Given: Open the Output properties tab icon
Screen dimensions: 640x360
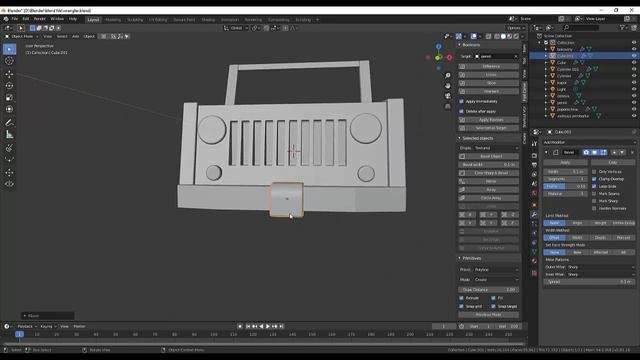Looking at the screenshot, I should pyautogui.click(x=534, y=165).
